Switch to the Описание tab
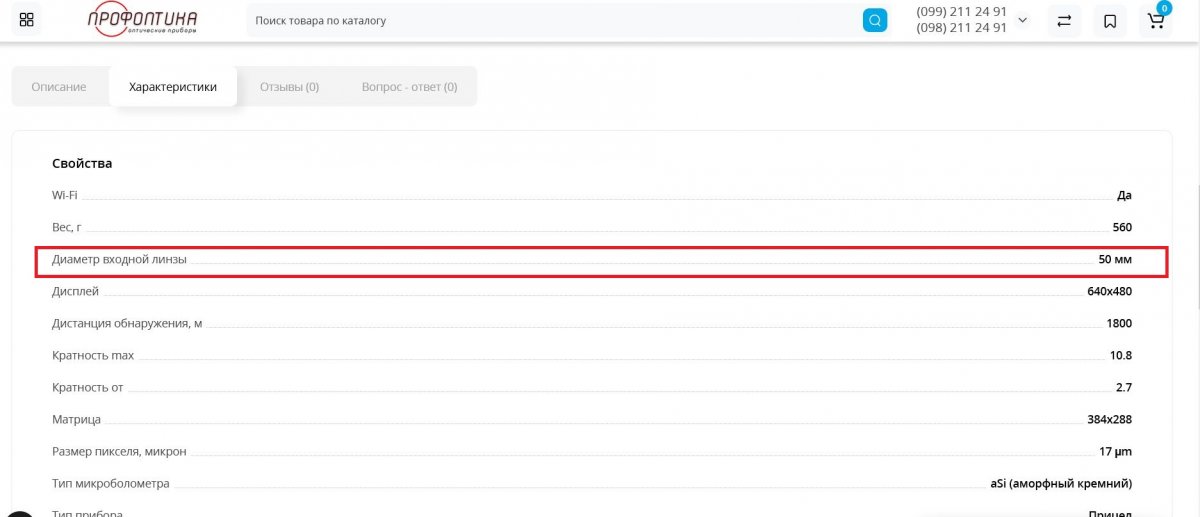The width and height of the screenshot is (1200, 517). [59, 87]
